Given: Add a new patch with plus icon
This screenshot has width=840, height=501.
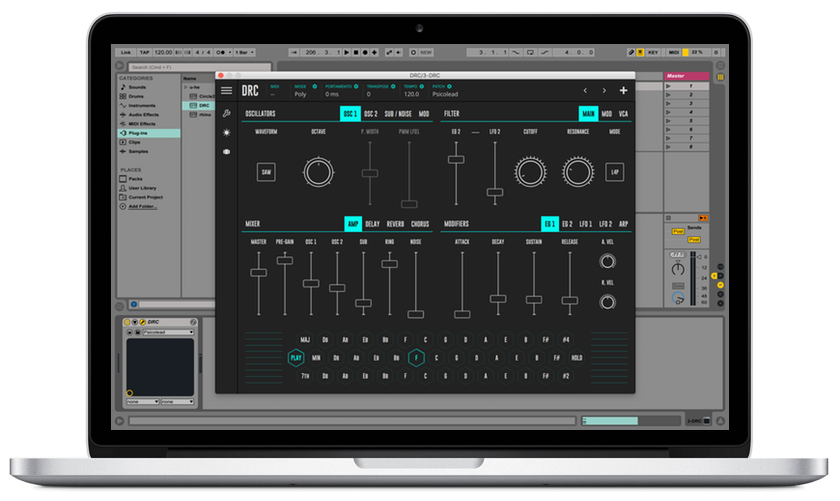Looking at the screenshot, I should coord(623,91).
